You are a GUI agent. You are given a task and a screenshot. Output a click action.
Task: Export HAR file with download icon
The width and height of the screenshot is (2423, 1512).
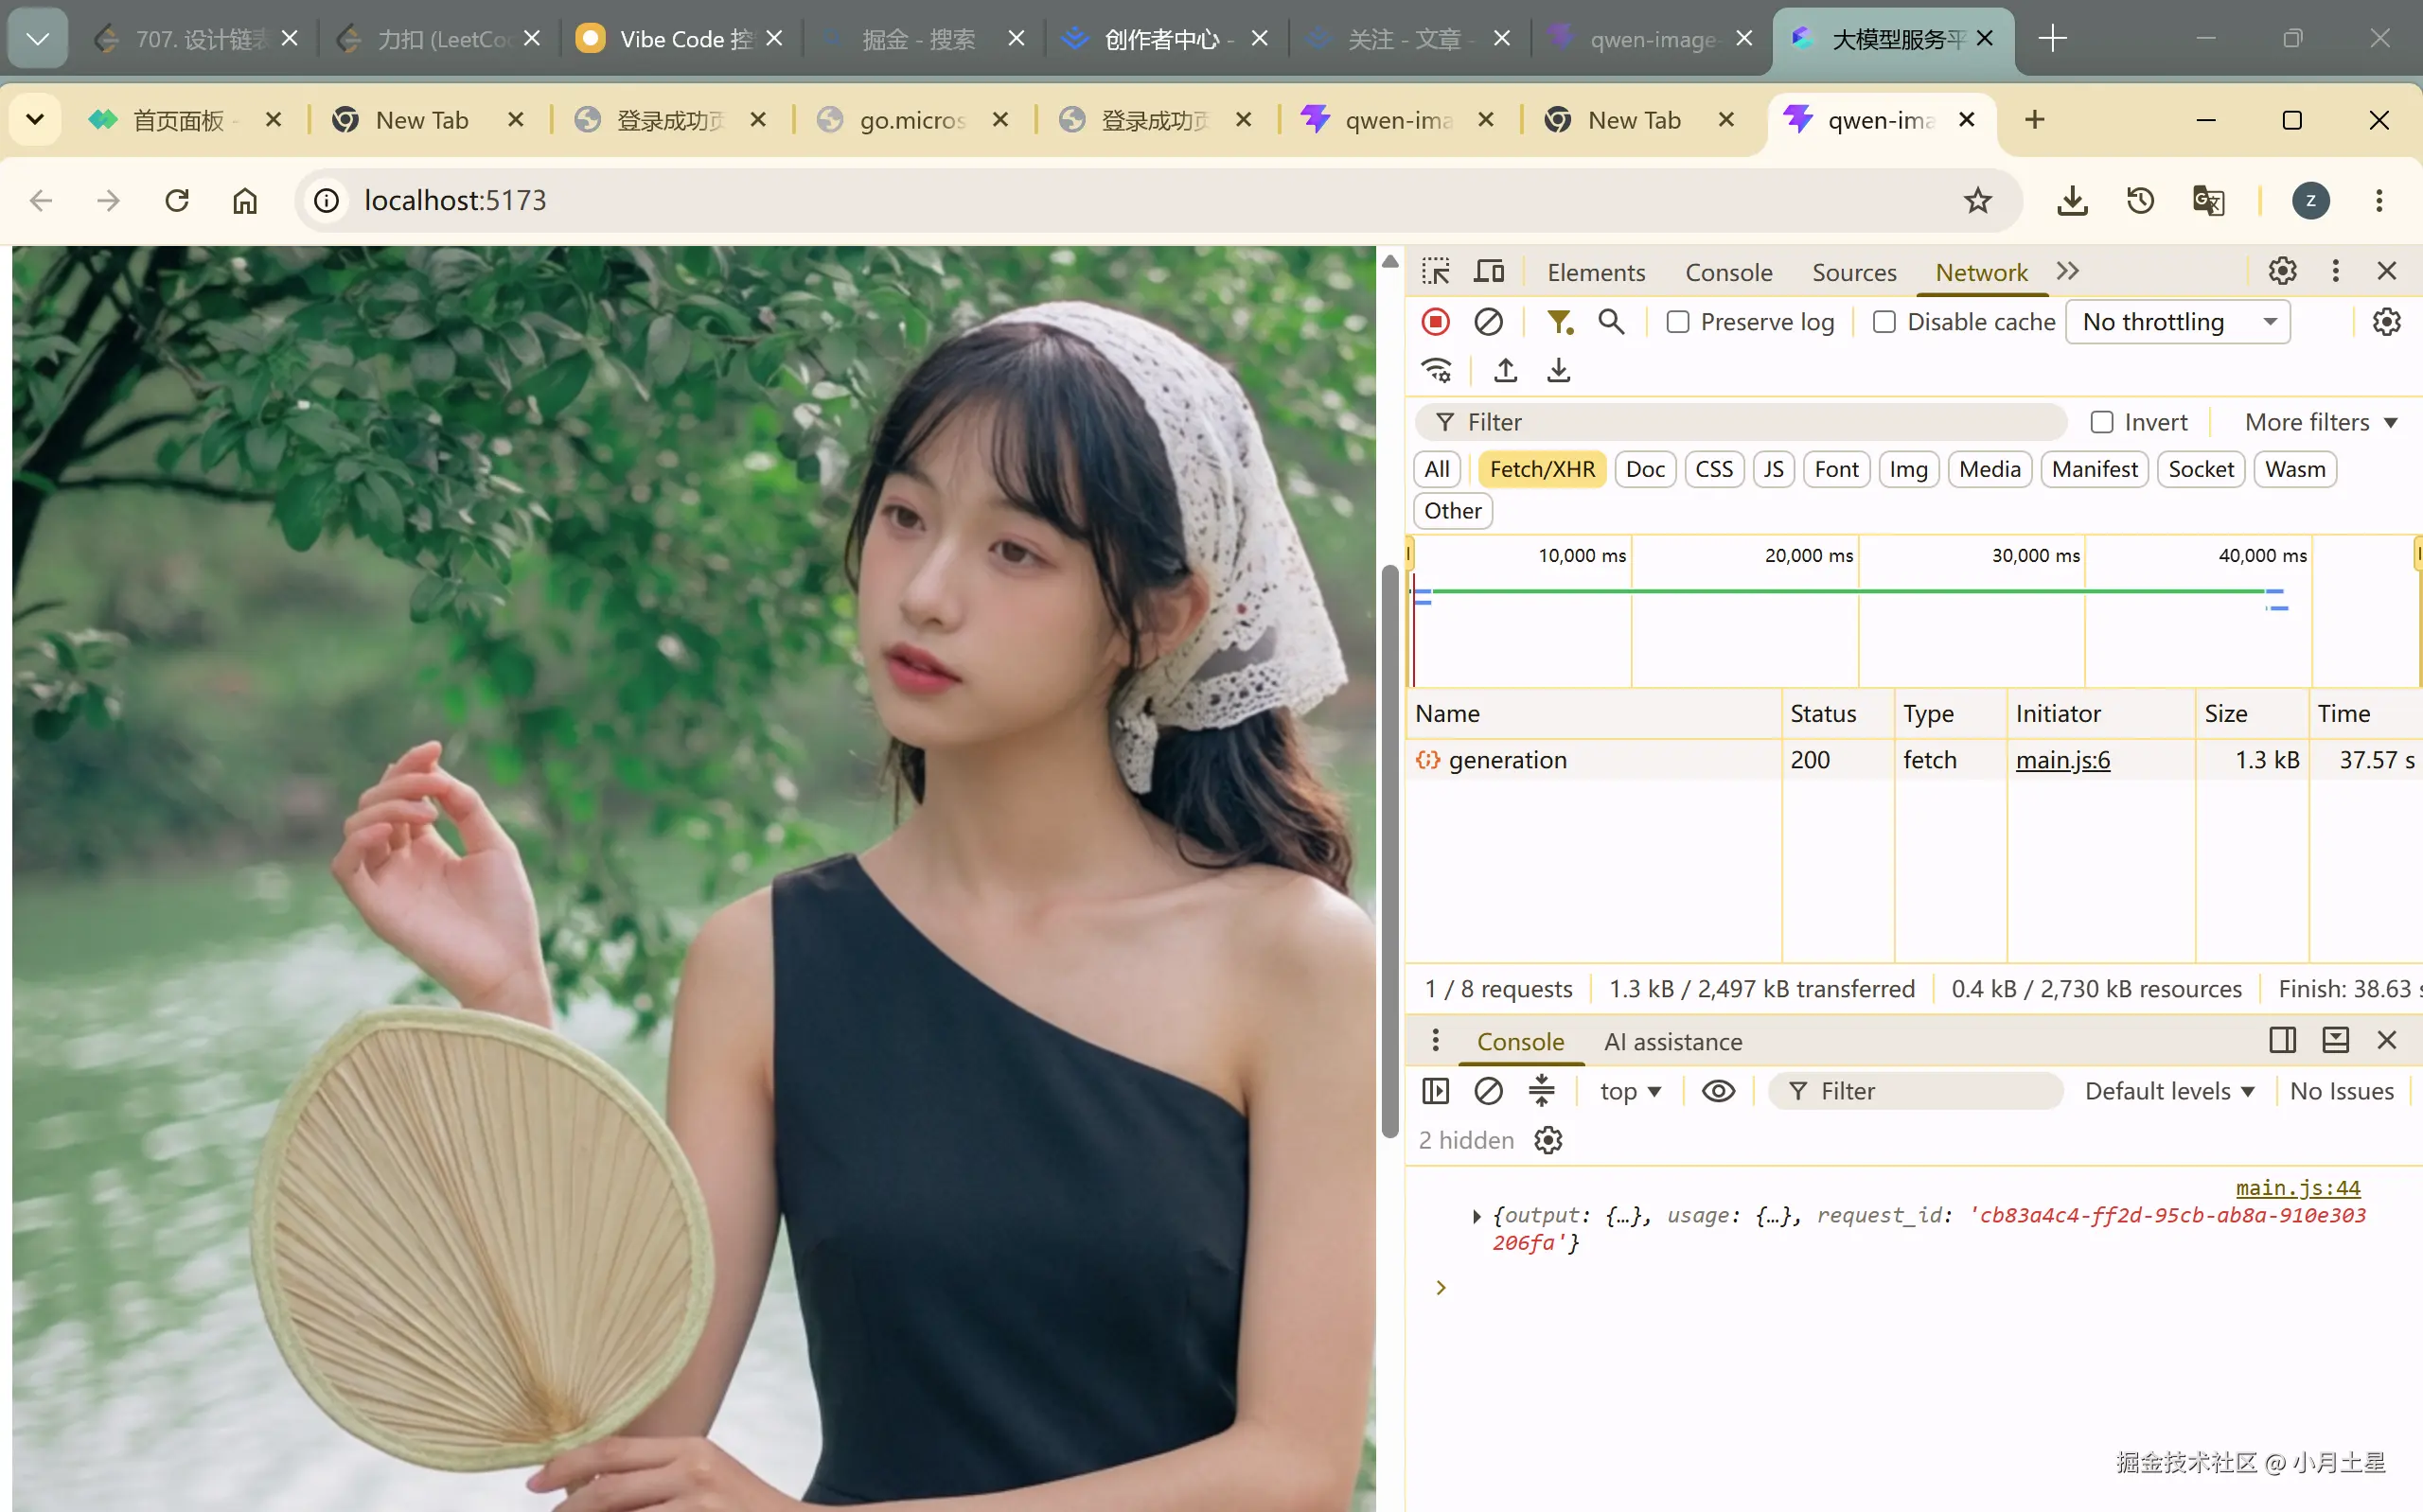(x=1558, y=371)
